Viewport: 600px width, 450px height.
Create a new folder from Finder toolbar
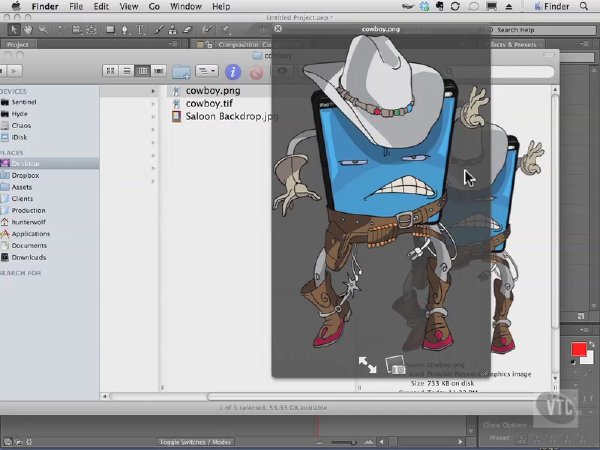click(x=181, y=72)
